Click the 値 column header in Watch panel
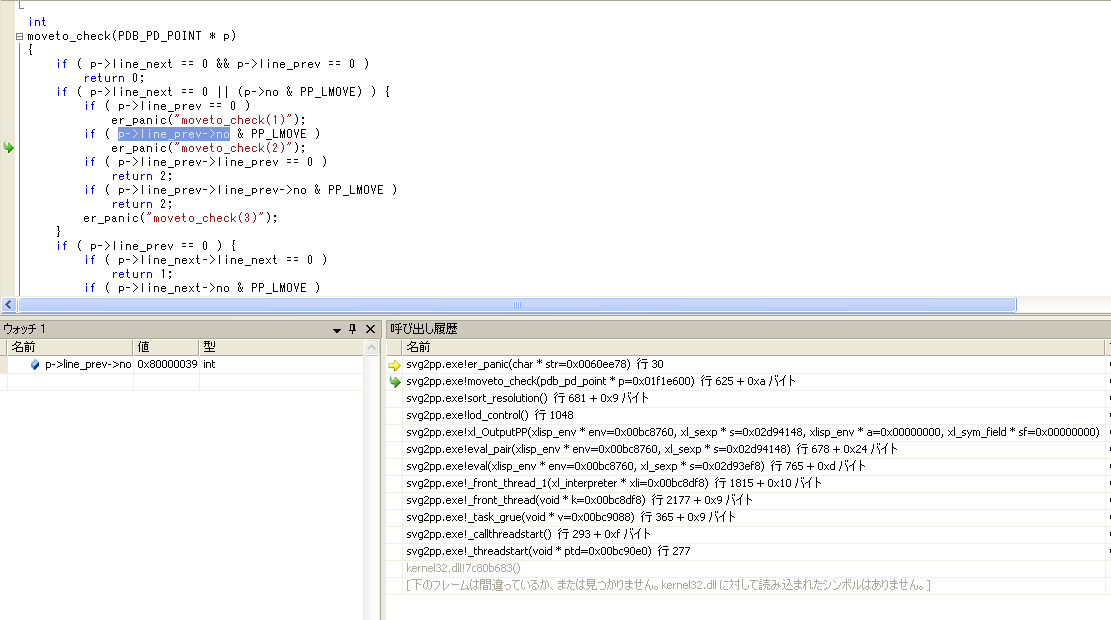 tap(166, 346)
